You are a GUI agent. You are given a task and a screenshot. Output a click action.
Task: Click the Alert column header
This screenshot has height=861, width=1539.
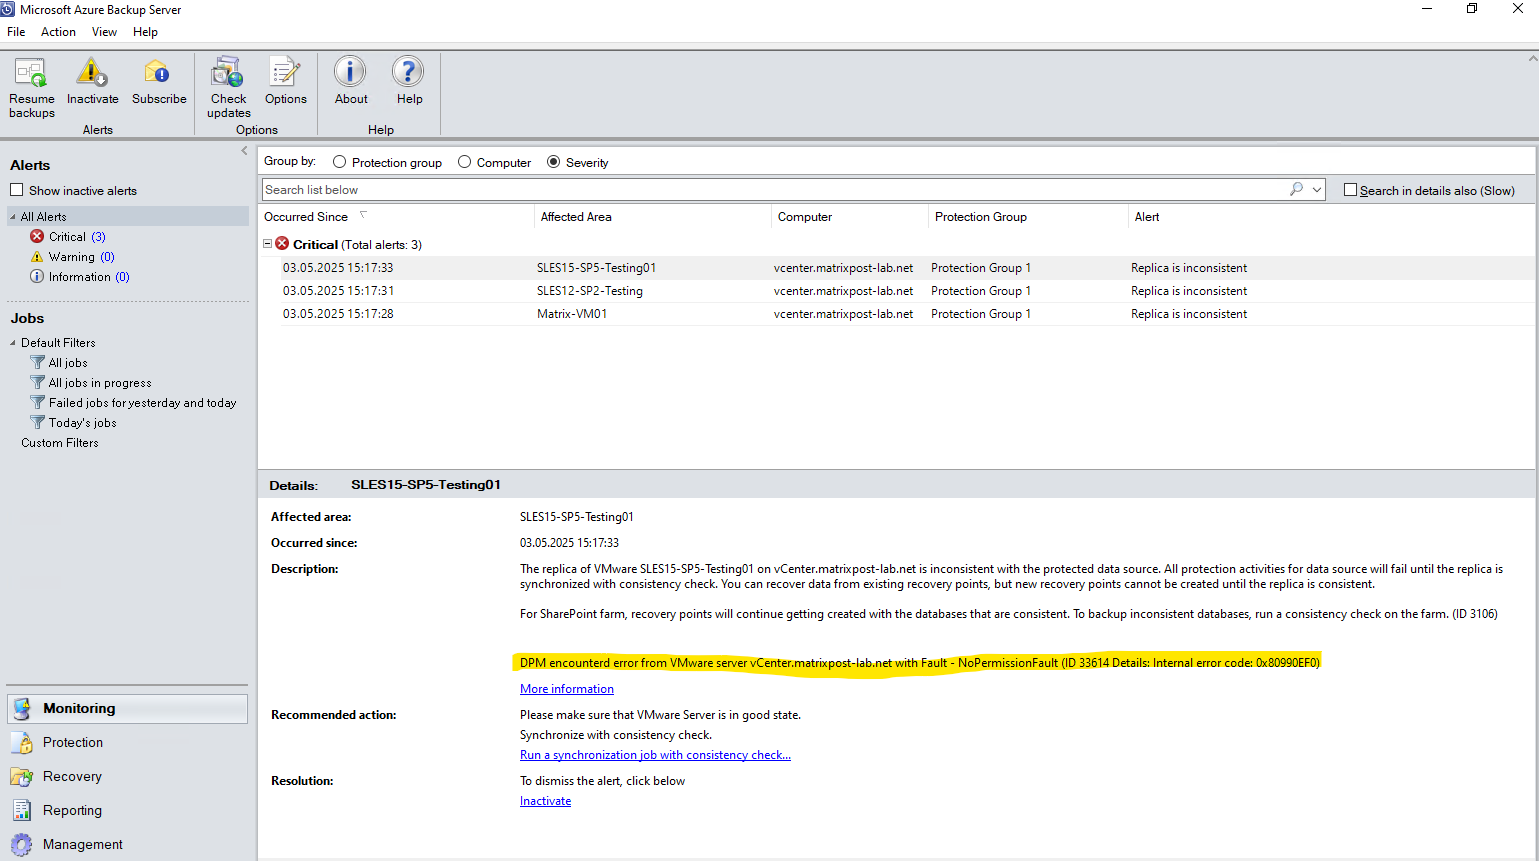pyautogui.click(x=1330, y=217)
